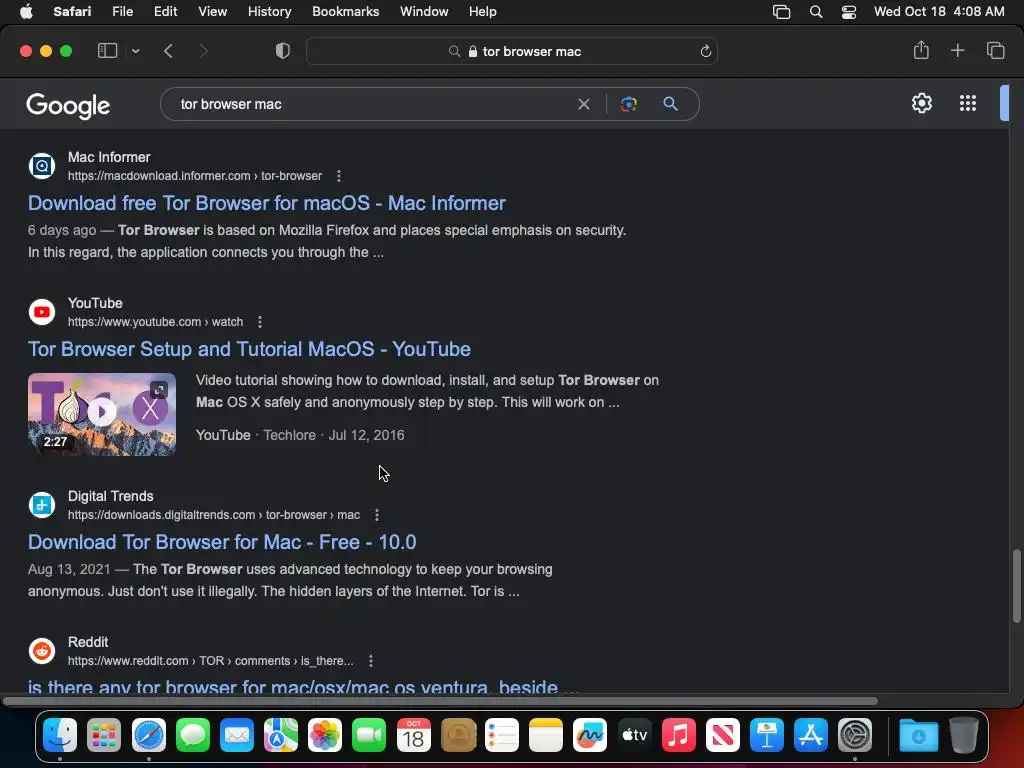Screen dimensions: 1024x768
Task: Open Finder from the Dock
Action: coord(60,735)
